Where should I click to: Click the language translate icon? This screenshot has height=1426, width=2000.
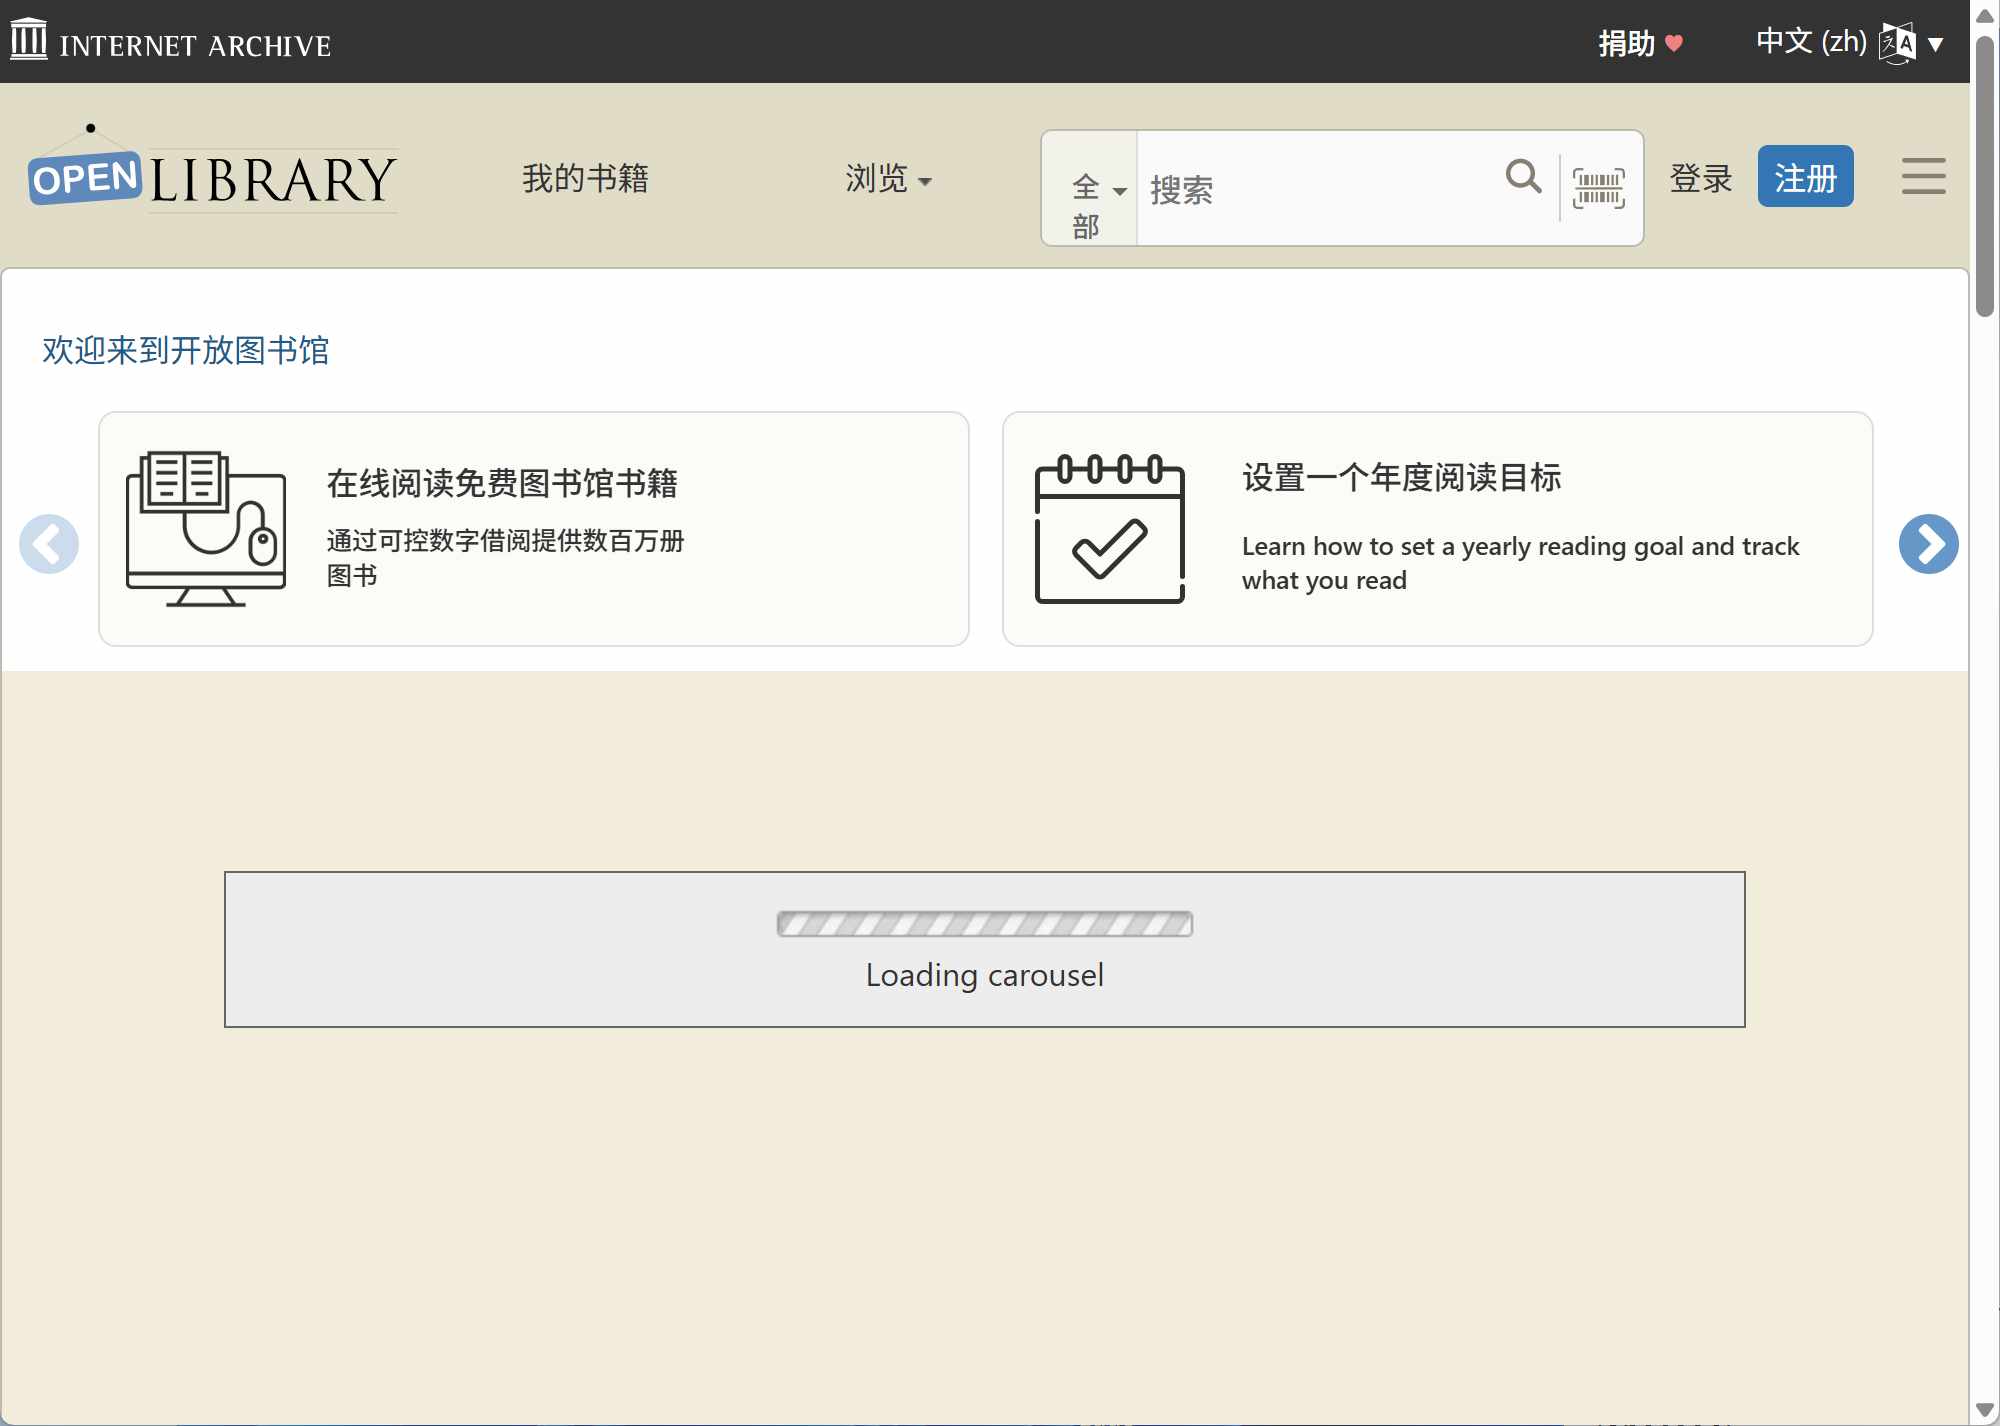(x=1897, y=43)
